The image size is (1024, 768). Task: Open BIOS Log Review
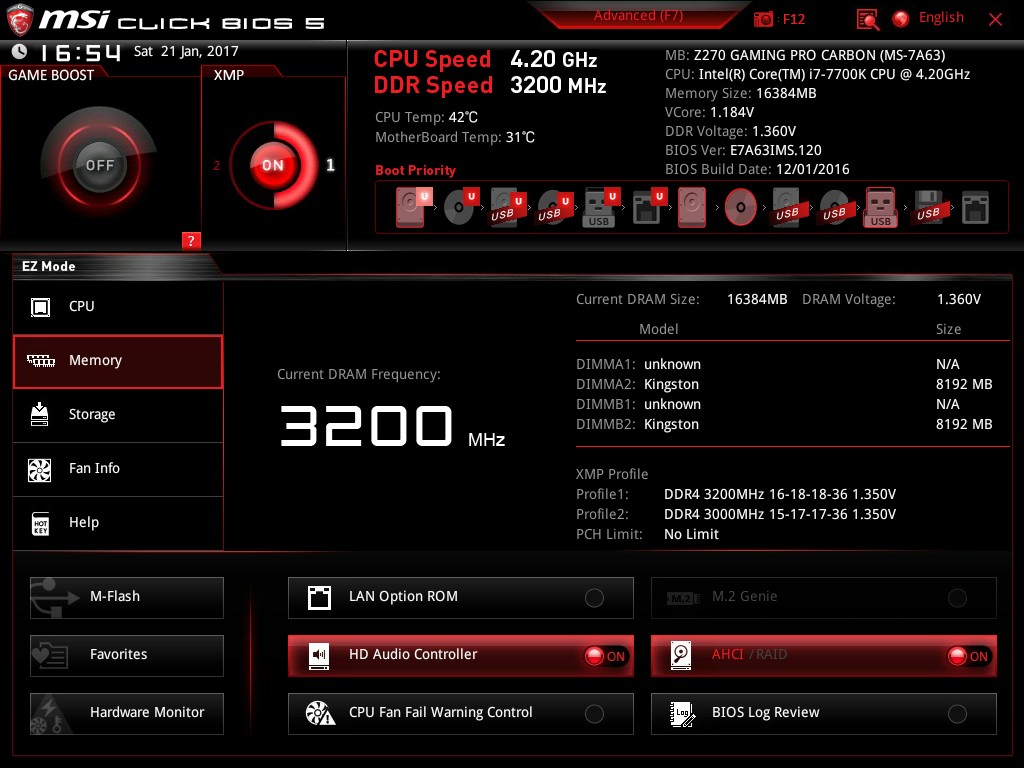coord(824,713)
